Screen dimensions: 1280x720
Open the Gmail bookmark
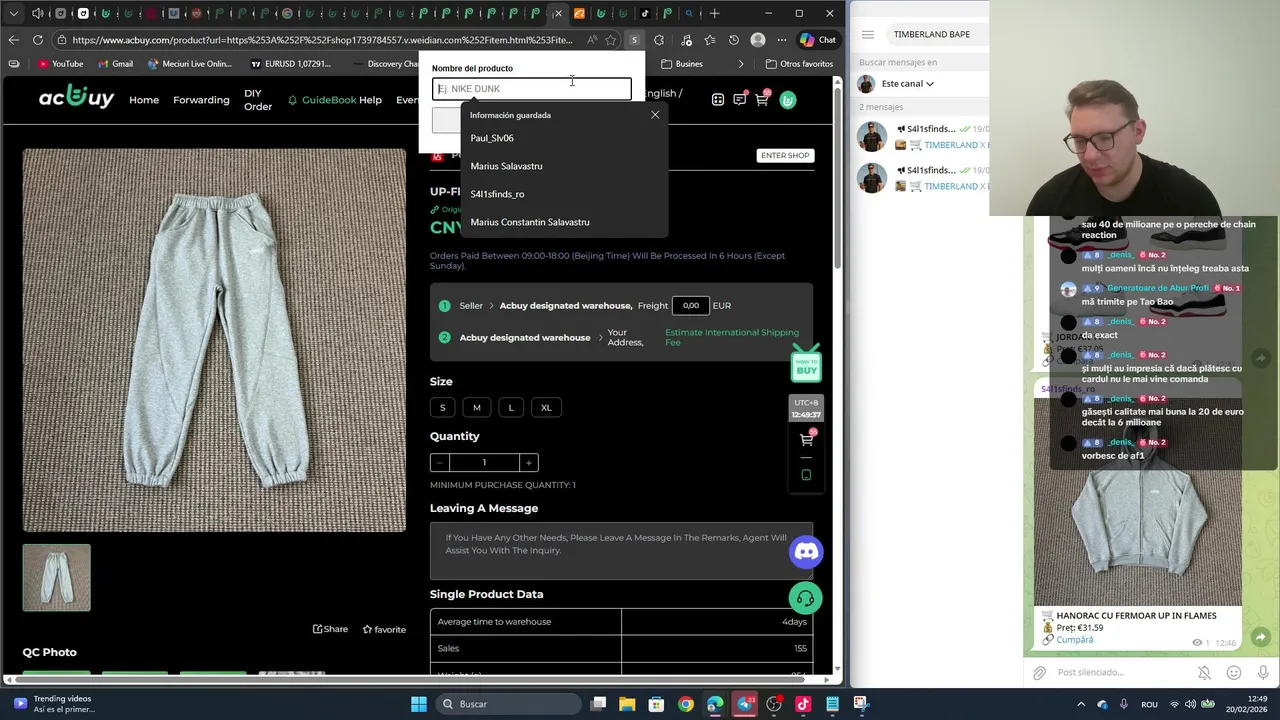[115, 64]
